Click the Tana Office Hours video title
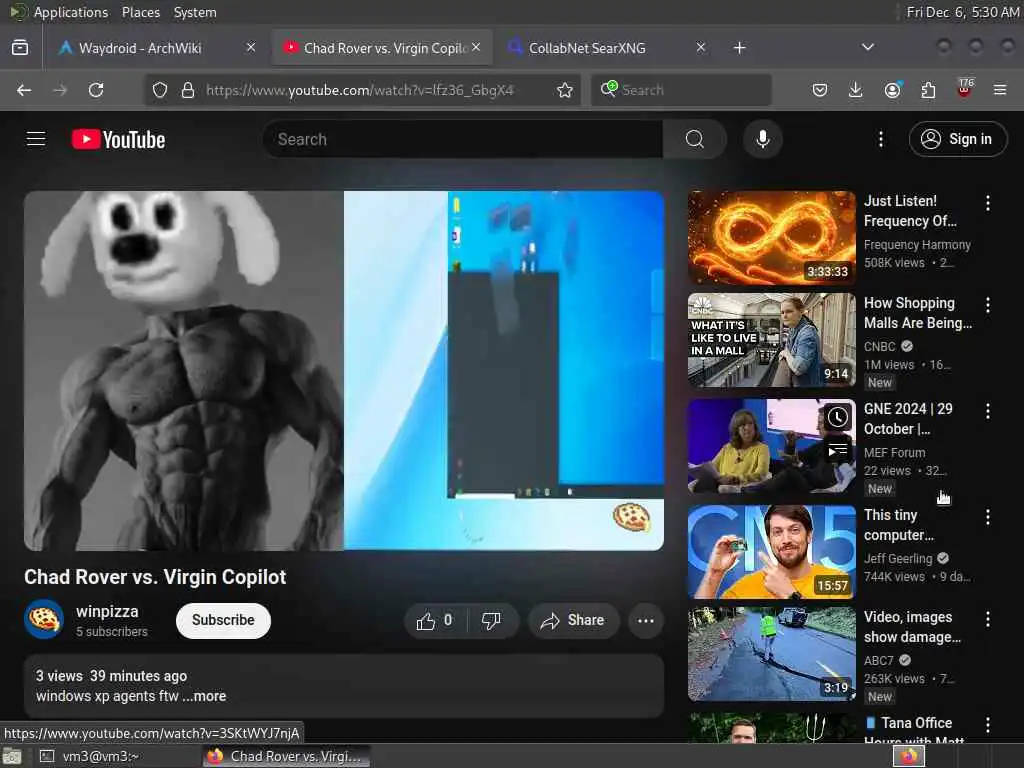 click(x=914, y=731)
